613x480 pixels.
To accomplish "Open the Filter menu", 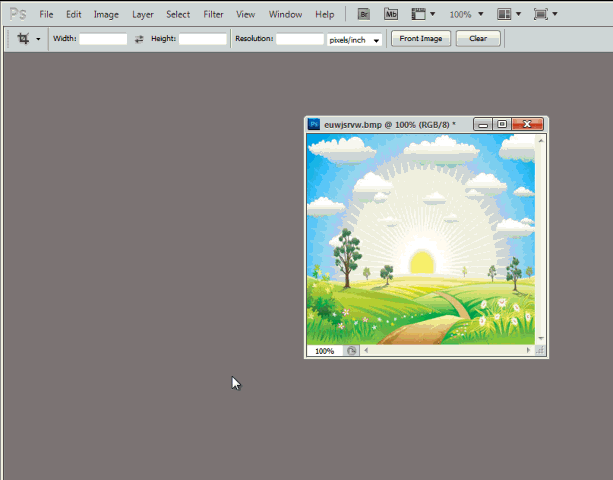I will tap(213, 15).
